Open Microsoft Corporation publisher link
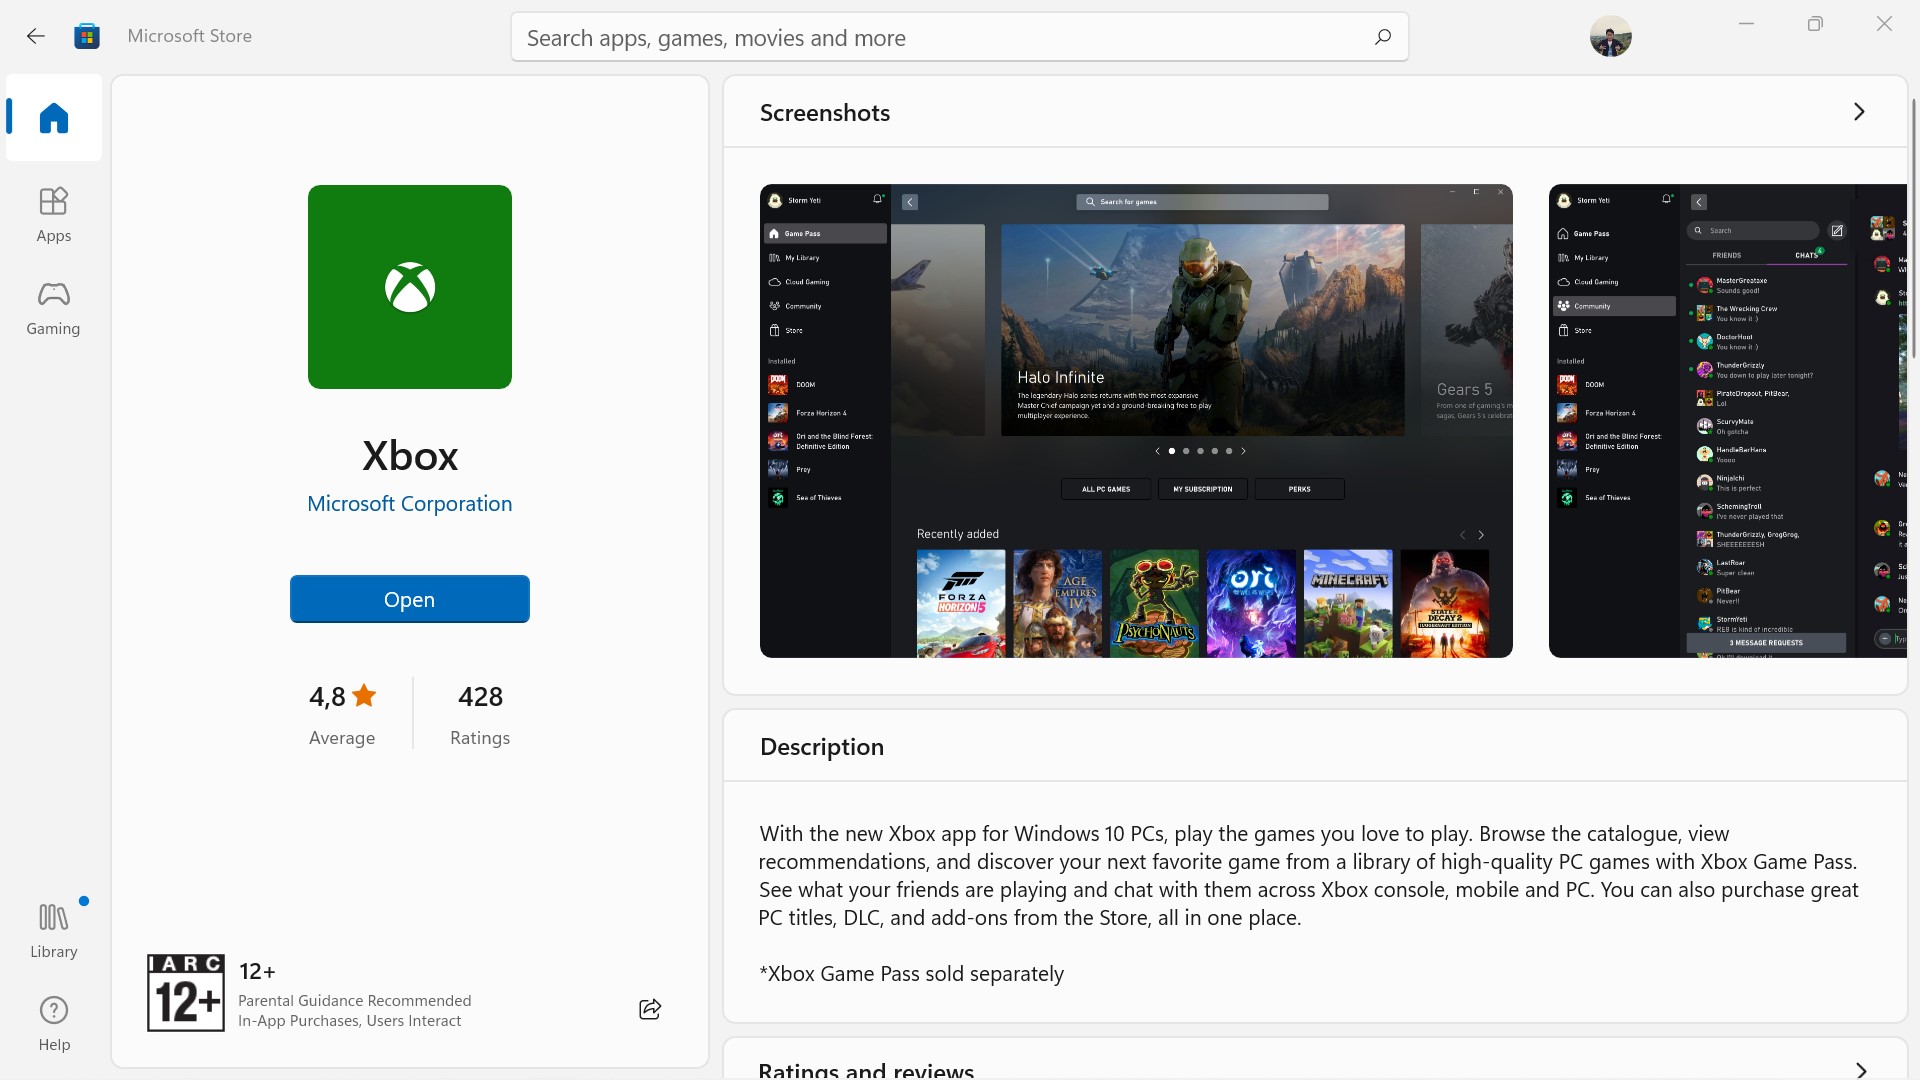 (410, 504)
